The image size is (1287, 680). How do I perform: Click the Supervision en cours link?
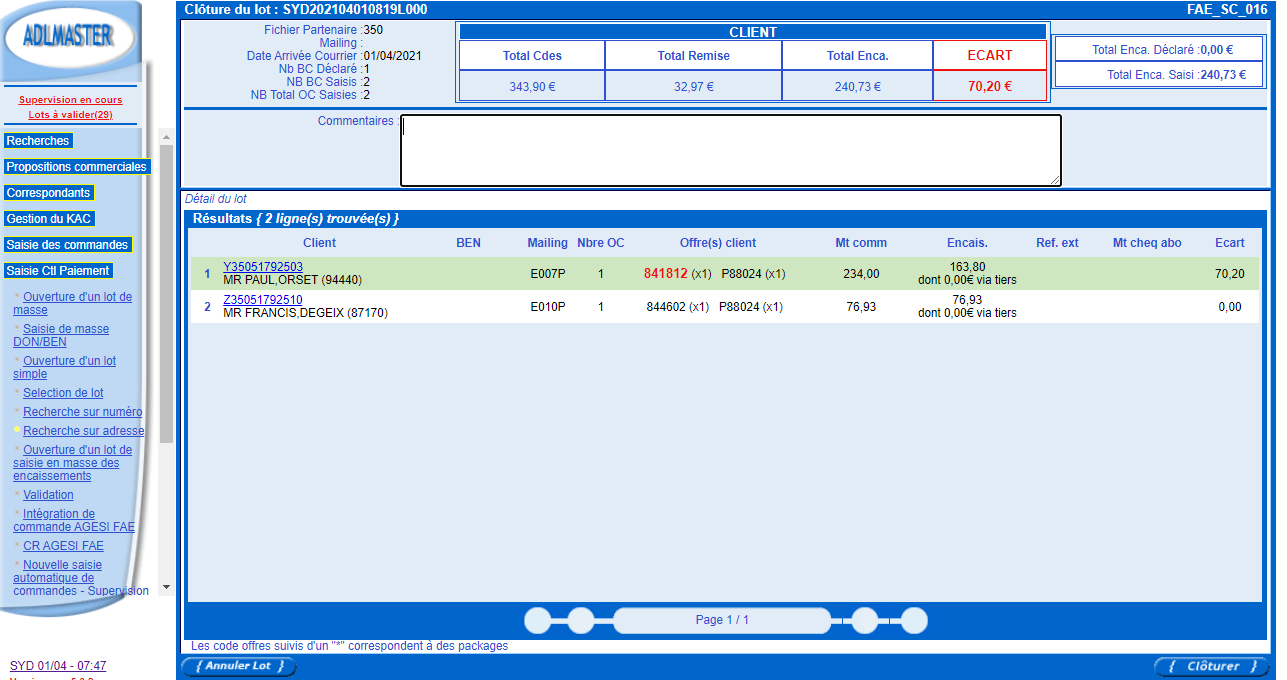[70, 100]
